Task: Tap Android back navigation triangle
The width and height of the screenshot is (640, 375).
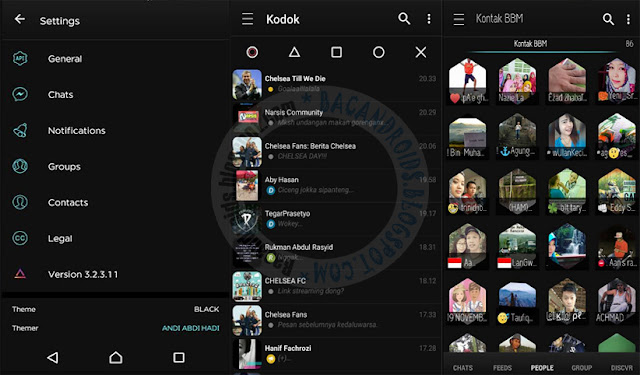Action: tap(53, 358)
